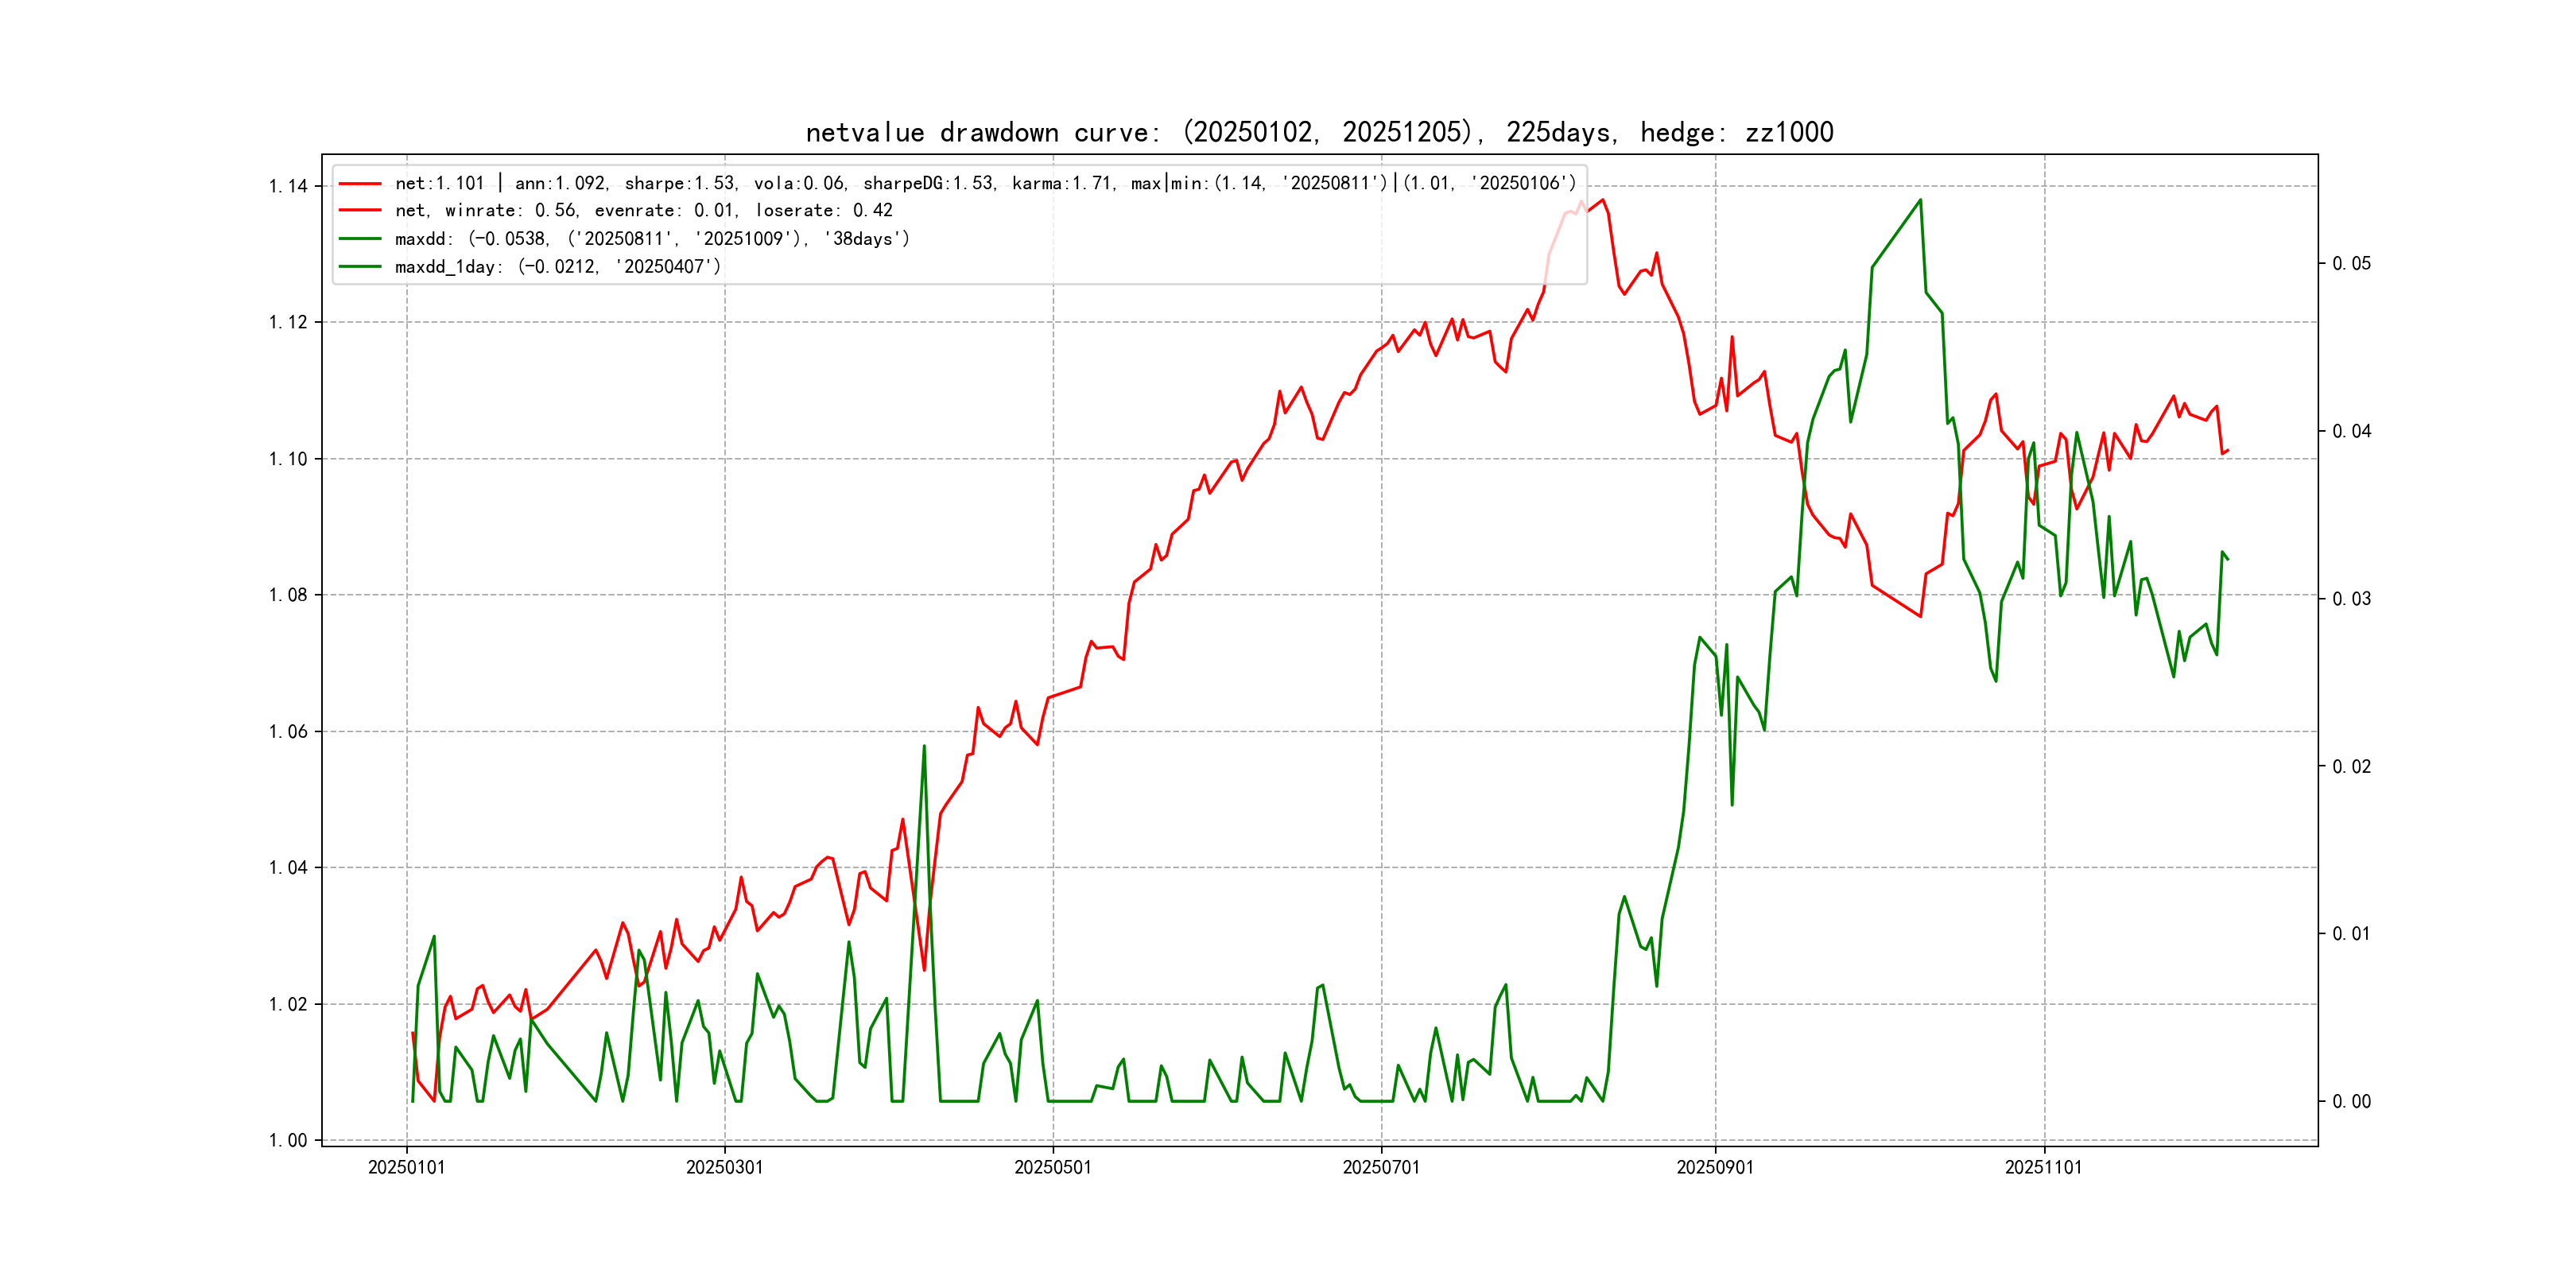Click the 1.00 left y-axis label
Image resolution: width=2576 pixels, height=1288 pixels.
(288, 1141)
